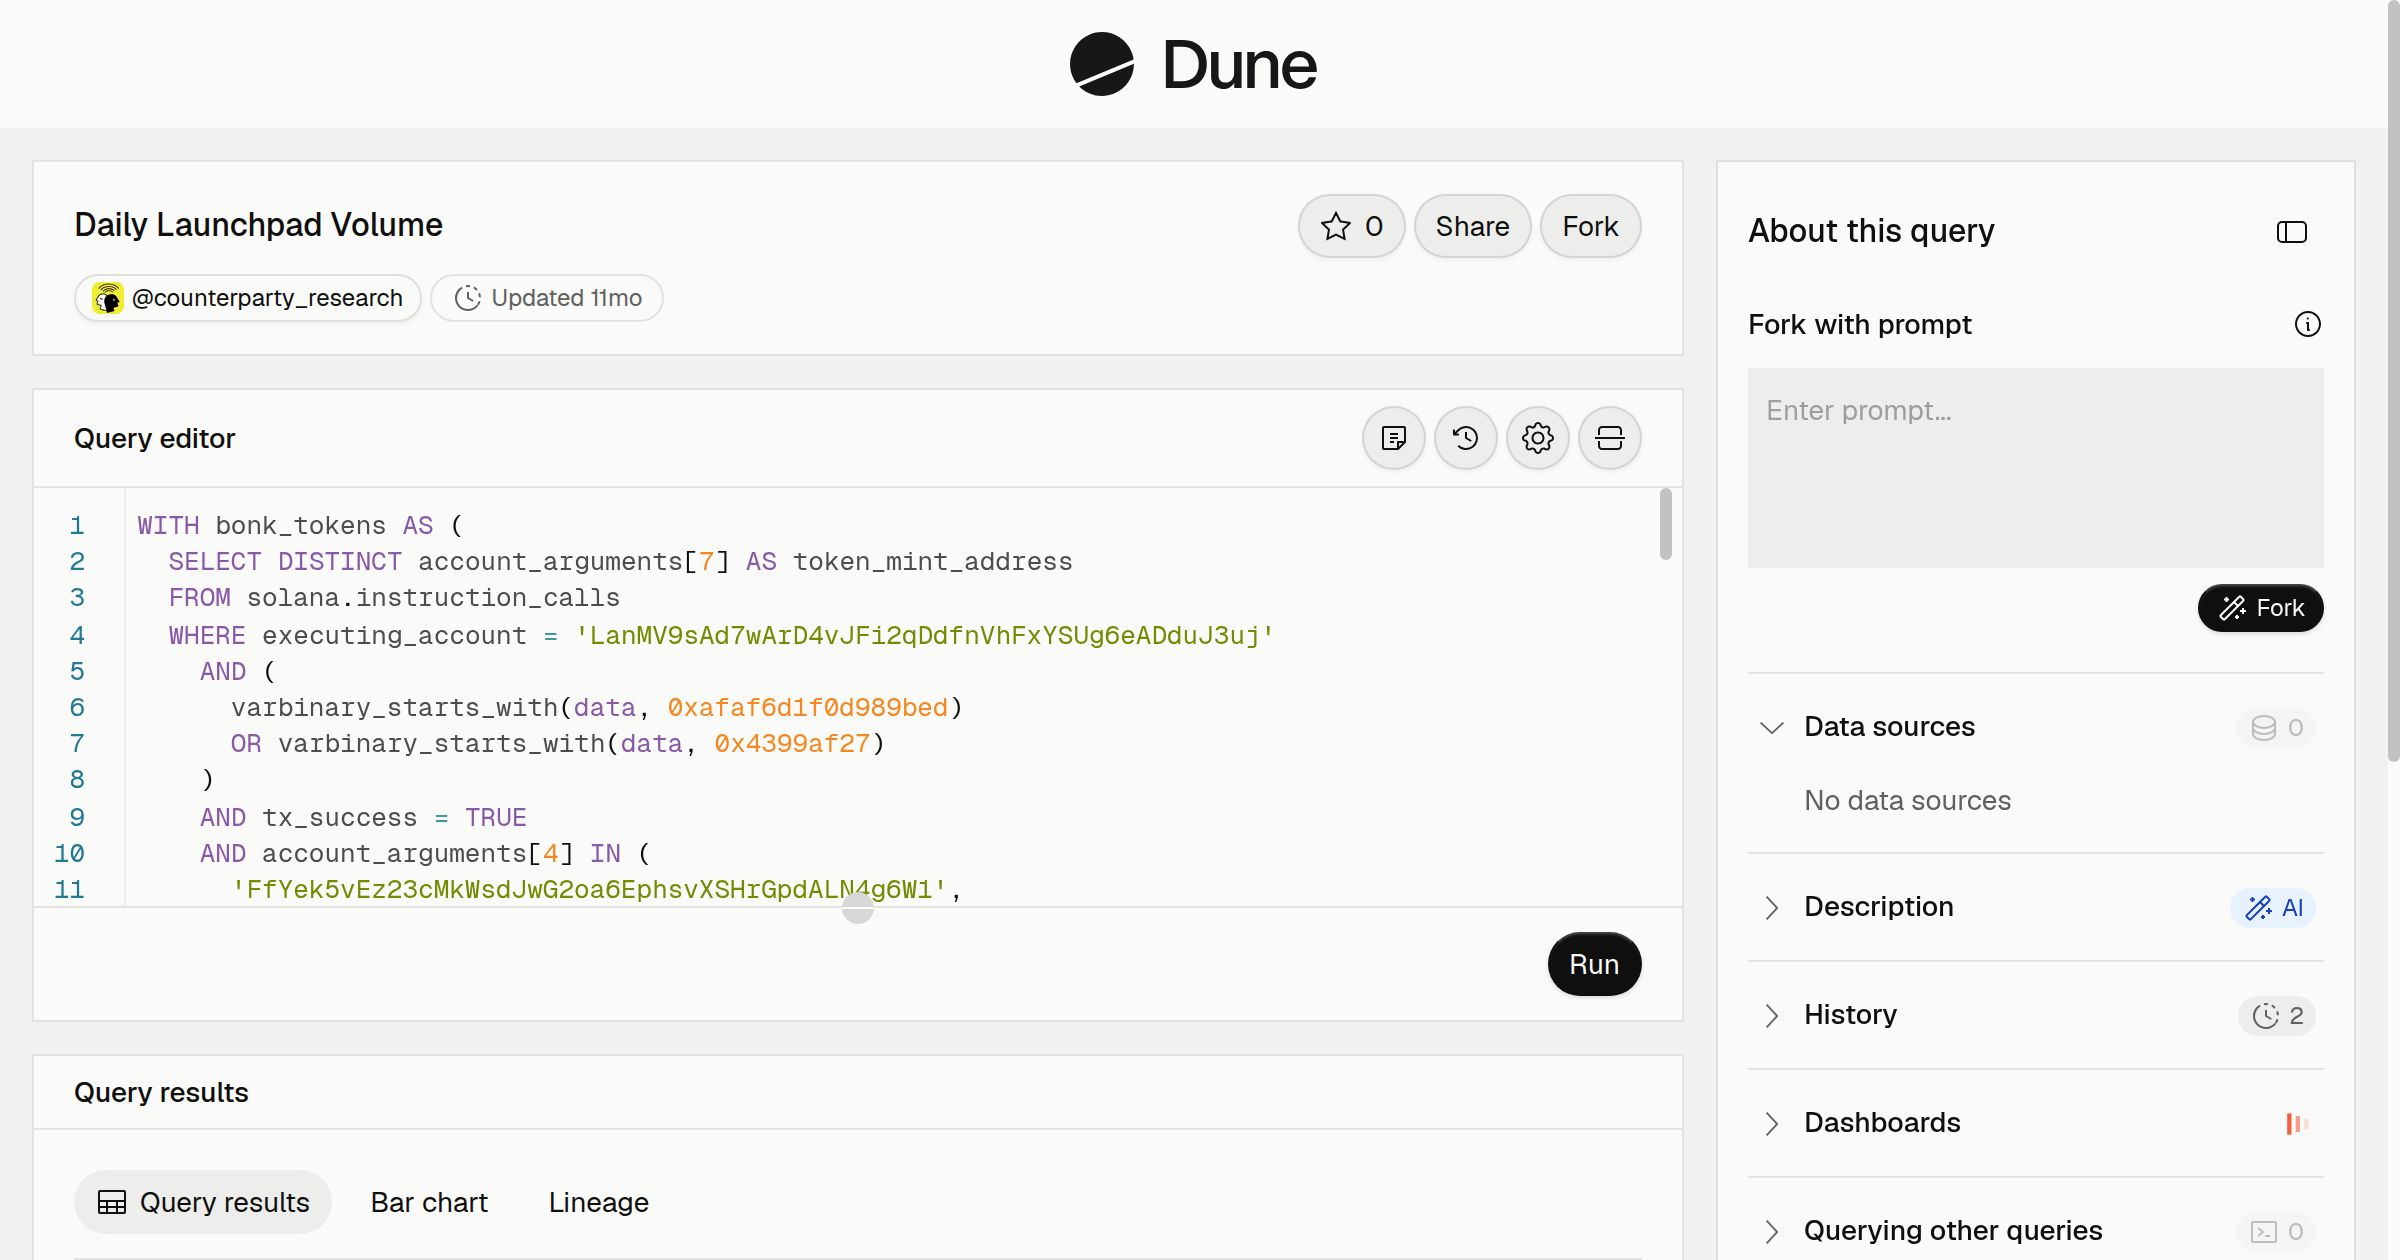Click the editor resize handle
The image size is (2400, 1260).
[857, 908]
